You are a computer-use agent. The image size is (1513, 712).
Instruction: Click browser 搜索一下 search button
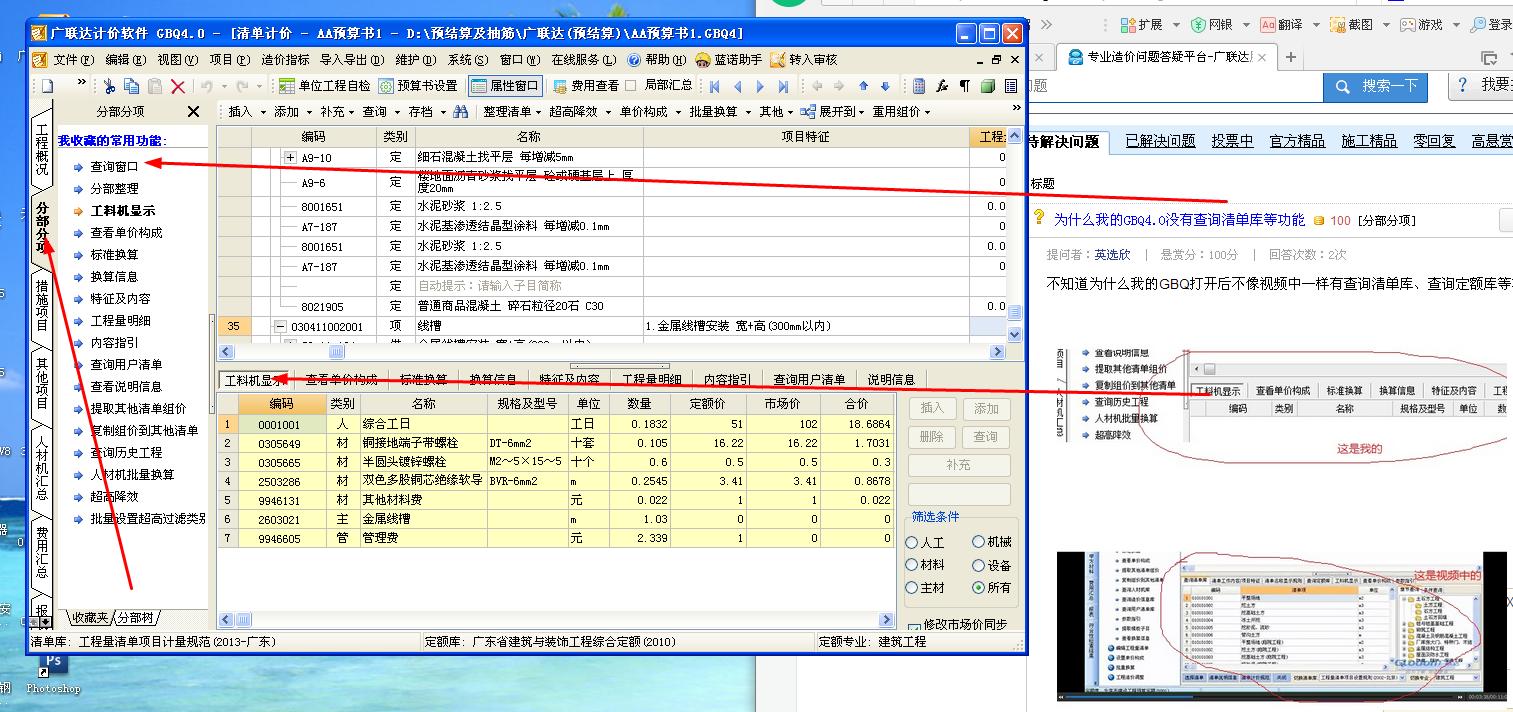[1377, 86]
